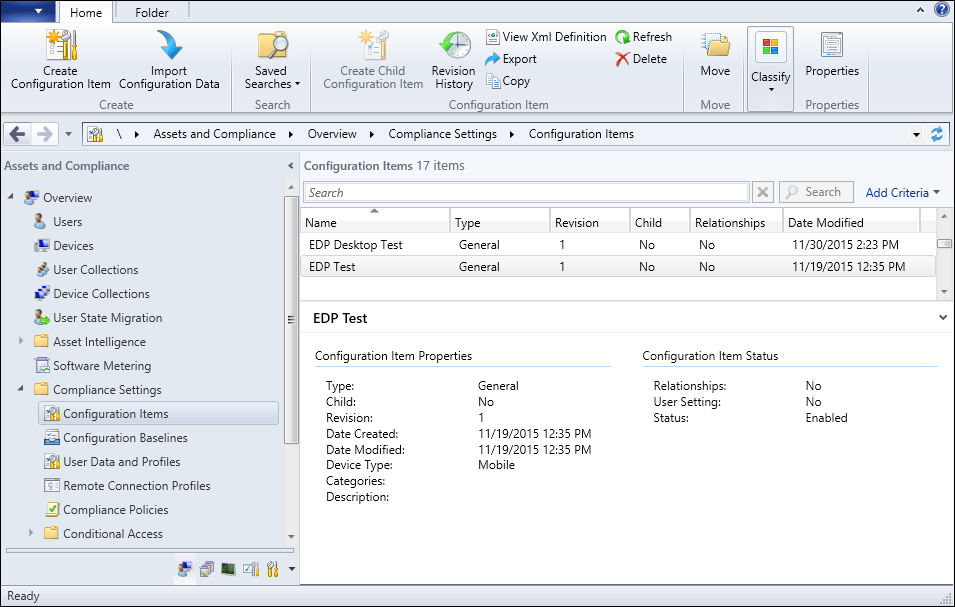Open Revision History from the ribbon
Viewport: 955px width, 607px height.
[454, 46]
